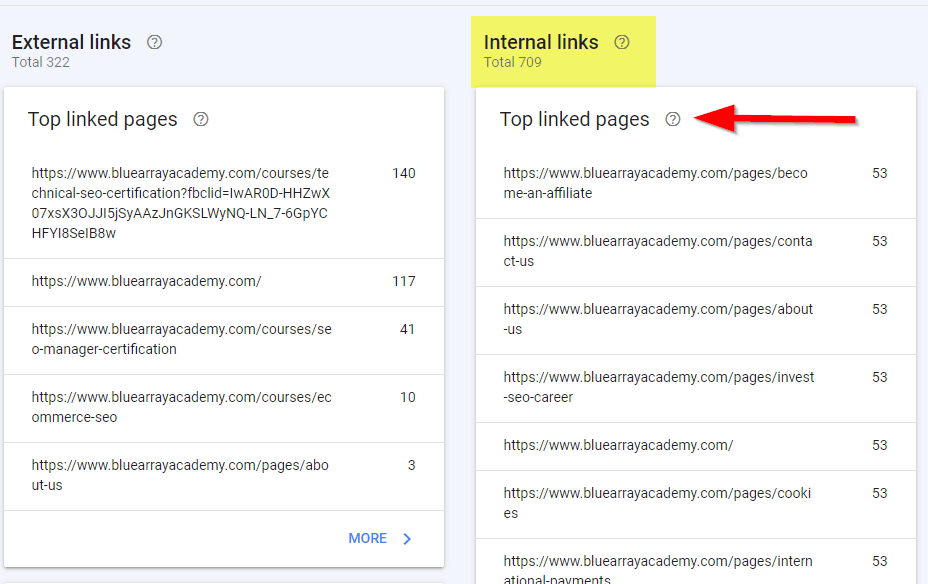This screenshot has height=584, width=928.
Task: Open contact-us internal link row
Action: coord(695,252)
